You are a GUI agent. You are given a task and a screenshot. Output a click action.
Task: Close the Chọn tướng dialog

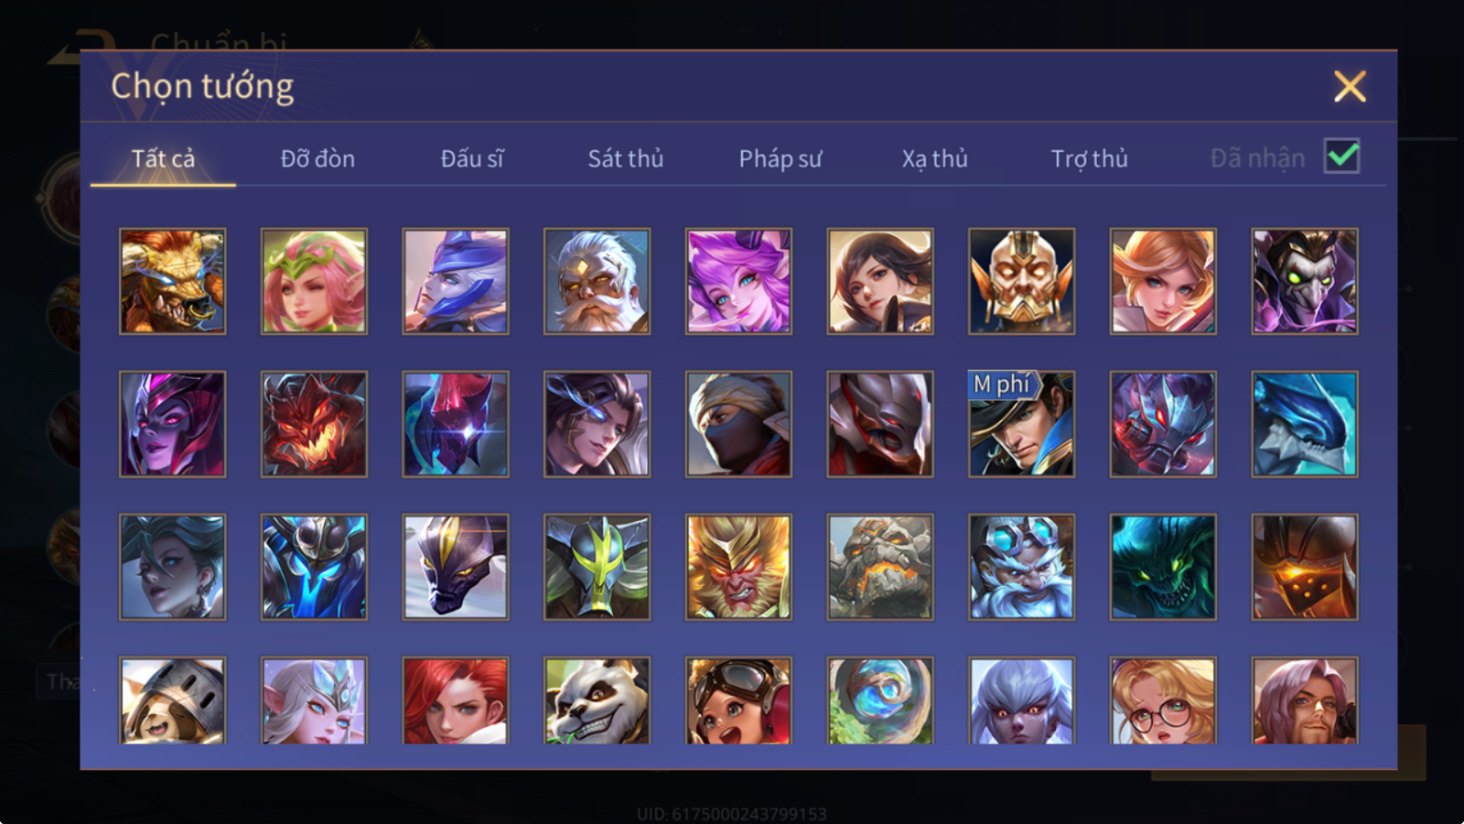(x=1350, y=87)
